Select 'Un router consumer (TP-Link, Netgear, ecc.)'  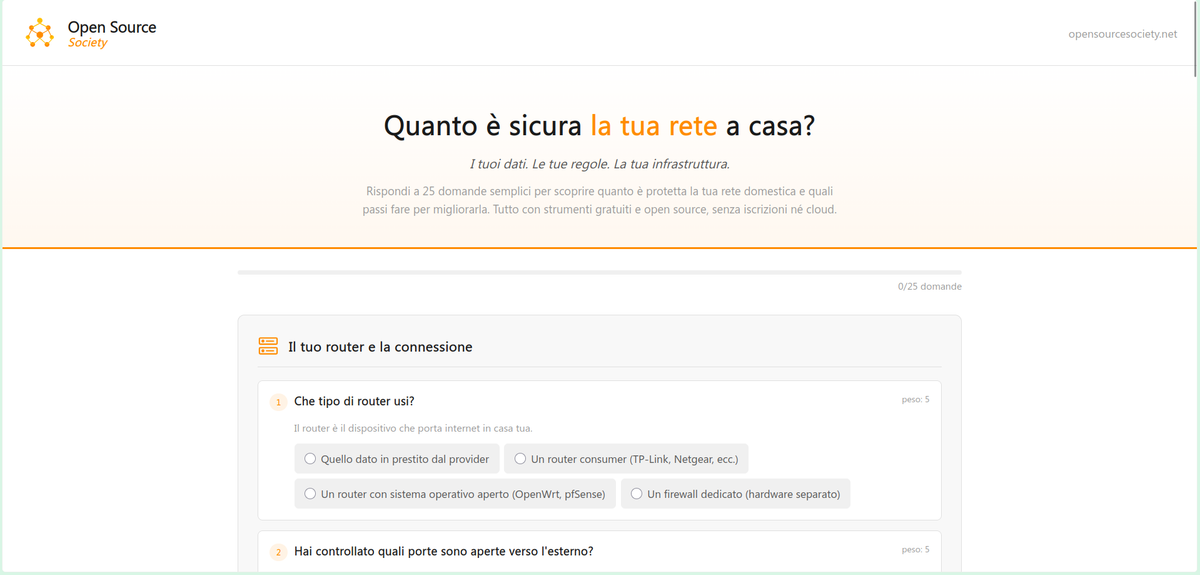(627, 459)
